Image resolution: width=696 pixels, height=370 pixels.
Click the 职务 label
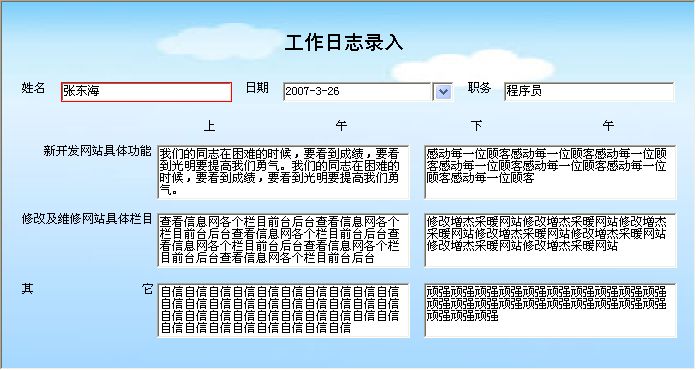[479, 88]
